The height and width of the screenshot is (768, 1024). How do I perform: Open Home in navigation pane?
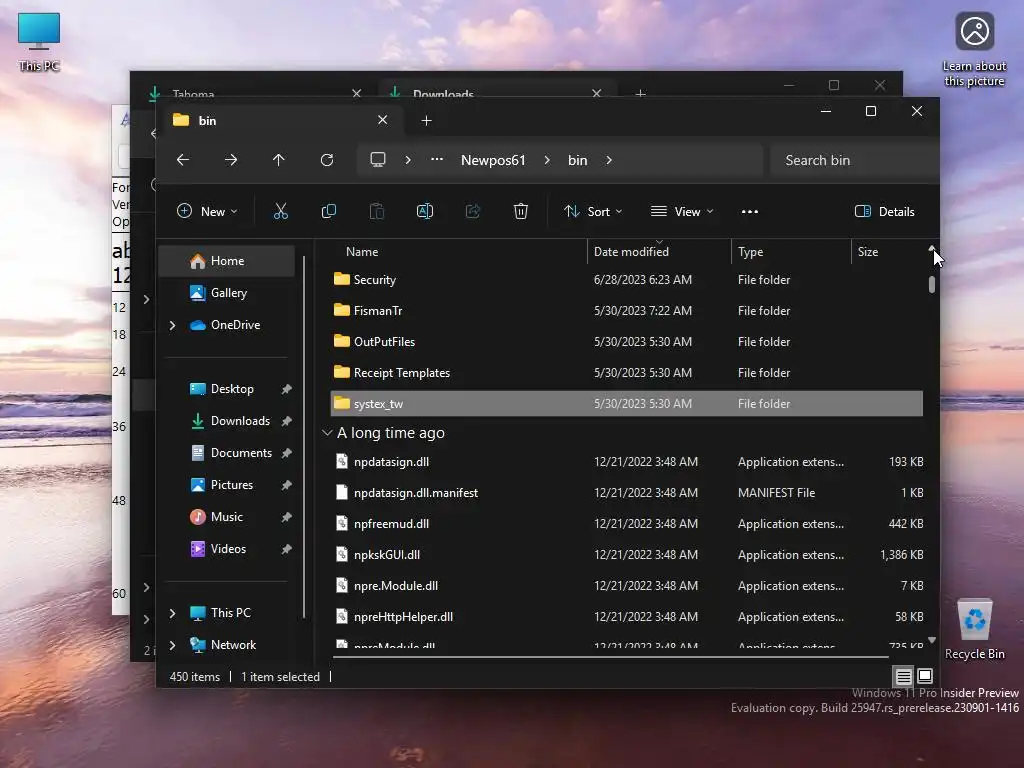227,261
